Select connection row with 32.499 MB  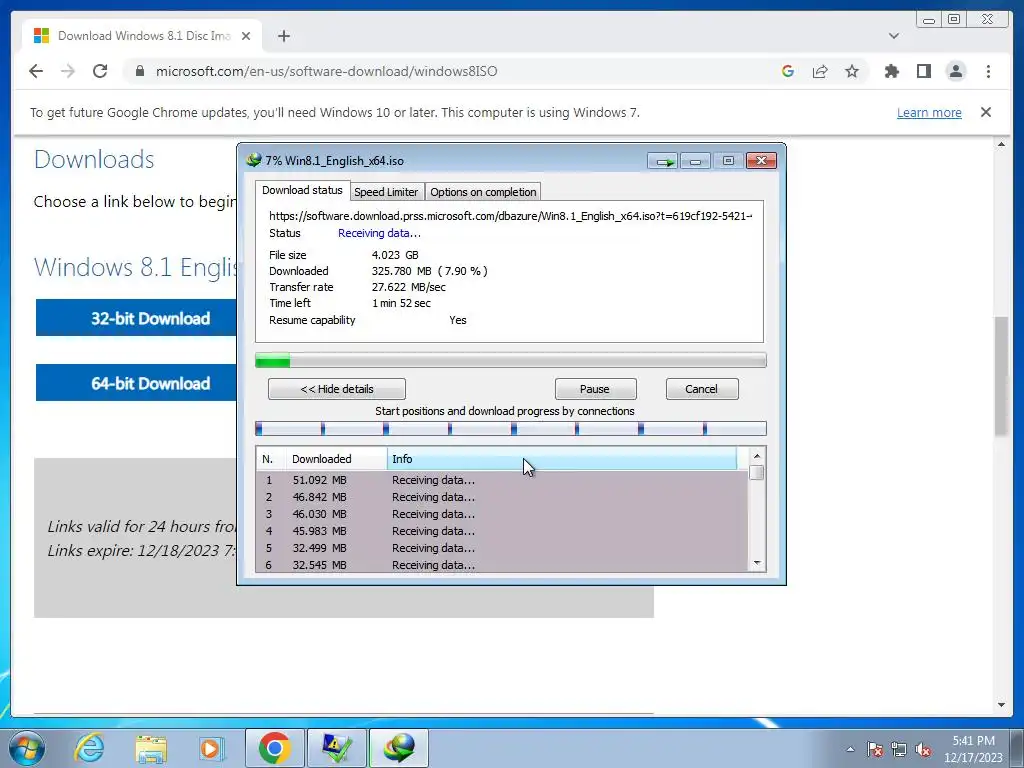pyautogui.click(x=502, y=548)
